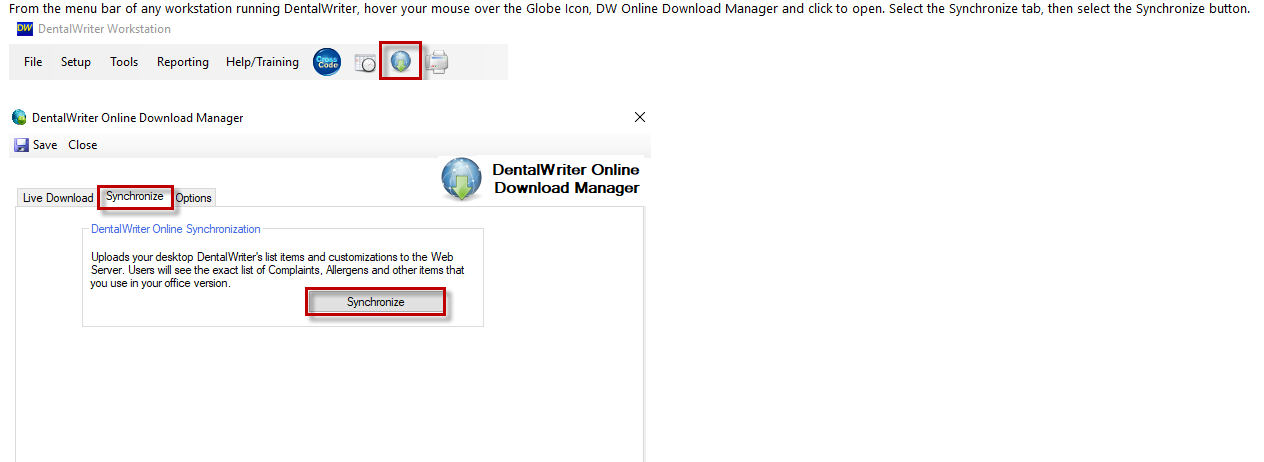Open the Globe Online Download Manager icon
The height and width of the screenshot is (462, 1264).
click(x=401, y=62)
